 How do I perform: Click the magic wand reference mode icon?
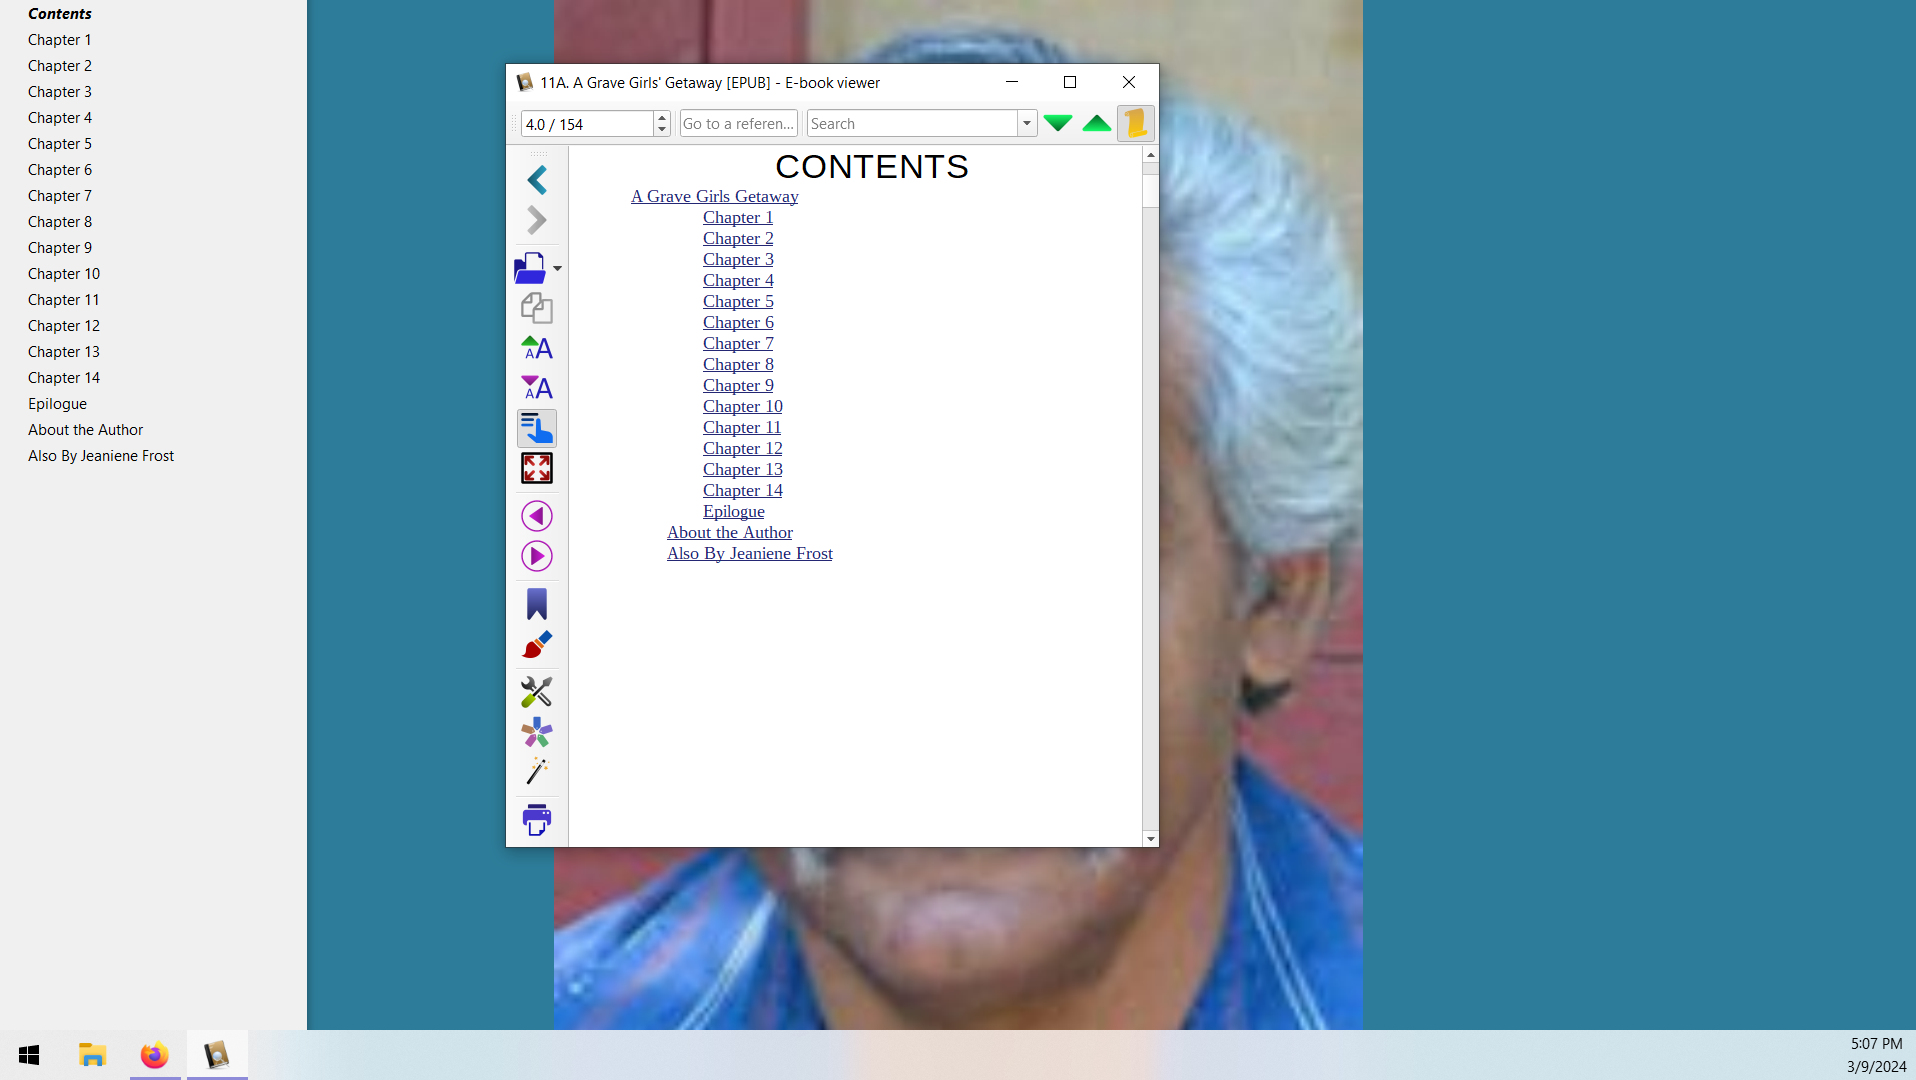click(537, 772)
